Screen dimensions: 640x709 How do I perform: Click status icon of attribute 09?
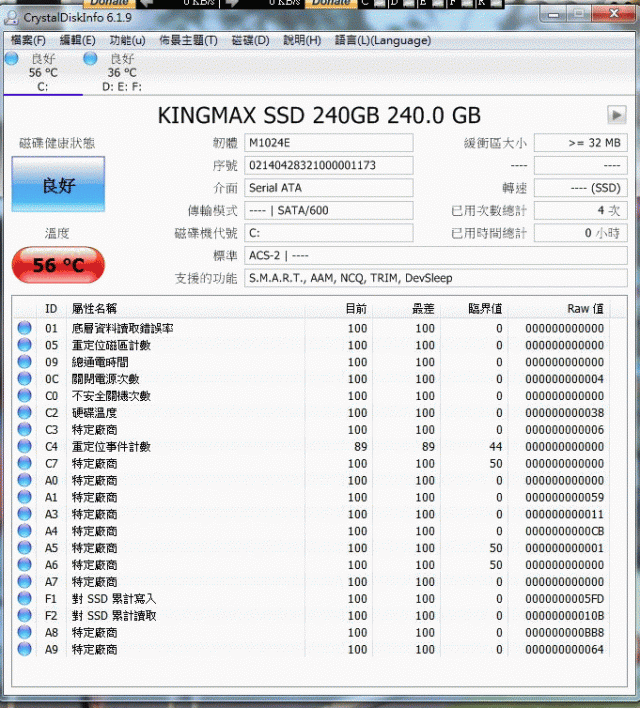pos(24,362)
